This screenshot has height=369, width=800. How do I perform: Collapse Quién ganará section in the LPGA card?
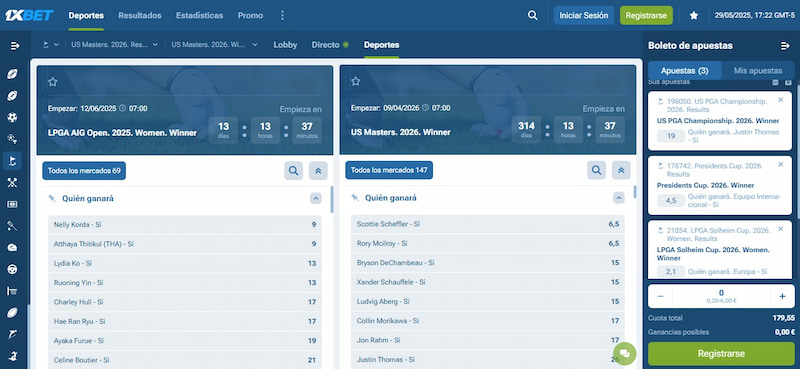(316, 199)
